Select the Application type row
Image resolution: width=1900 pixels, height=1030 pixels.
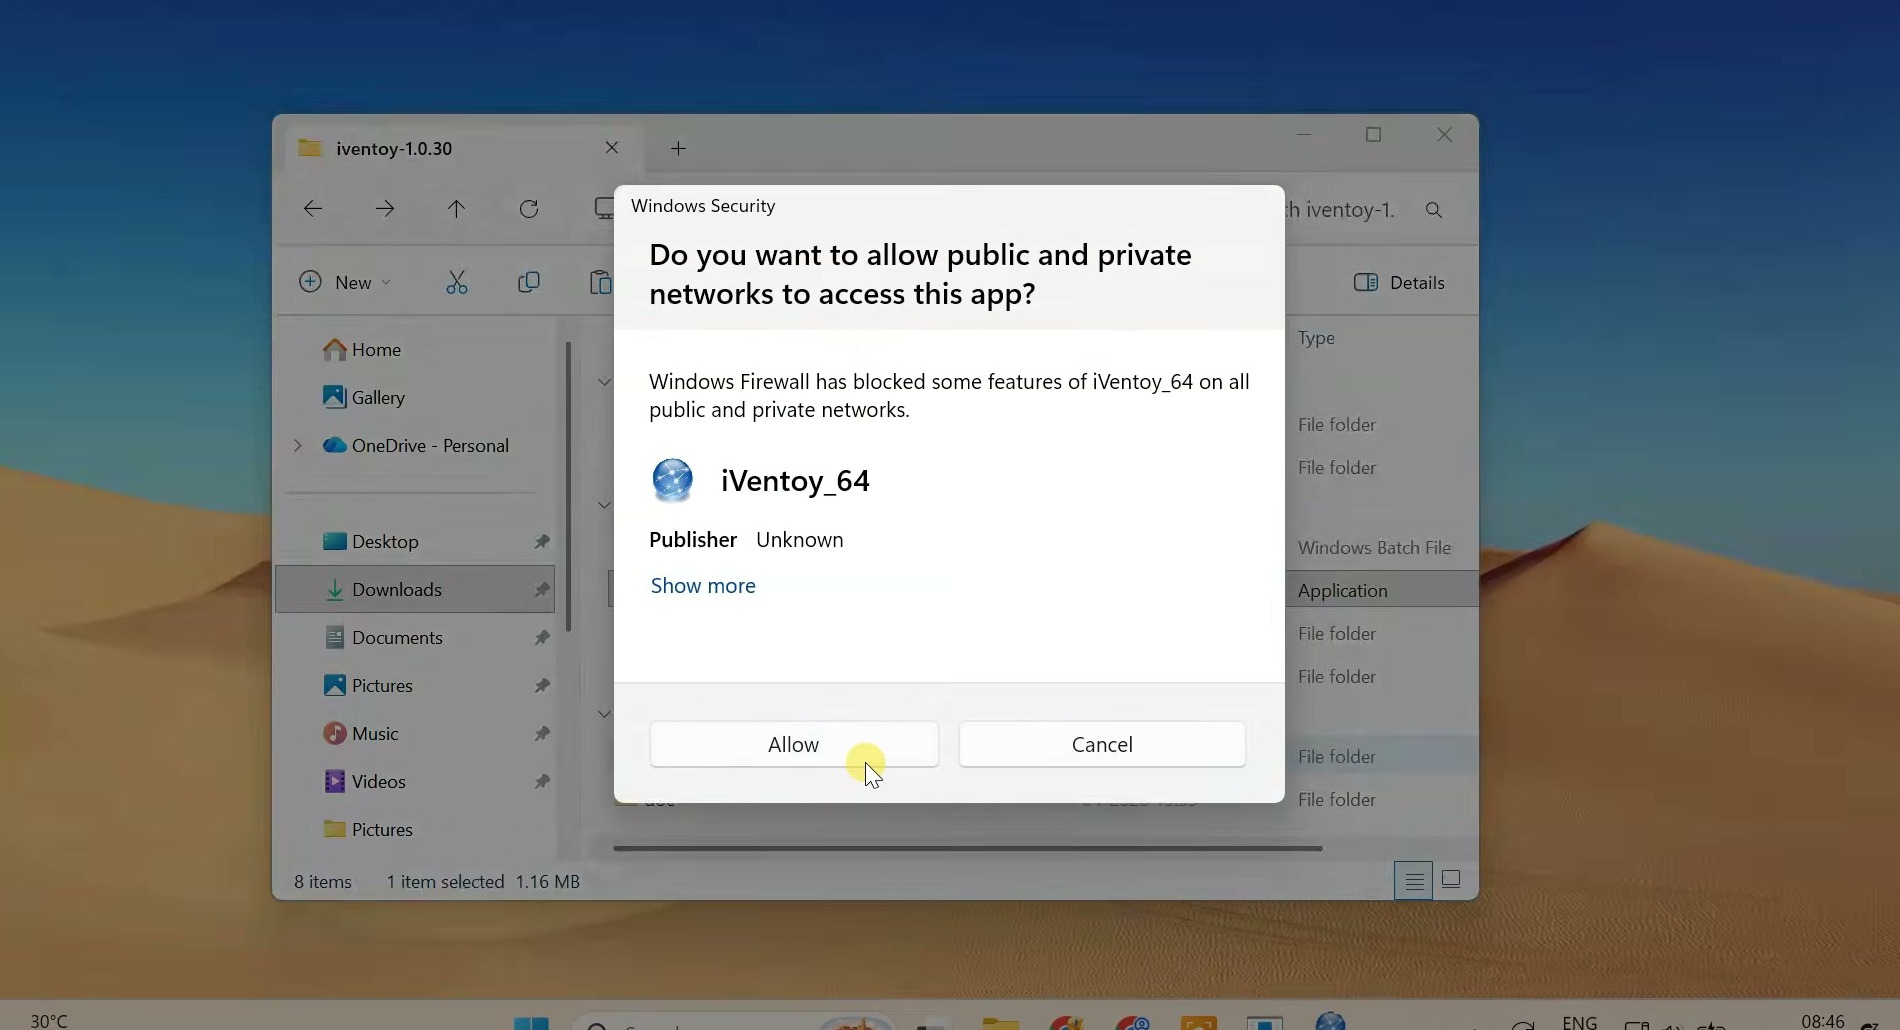pos(1382,590)
